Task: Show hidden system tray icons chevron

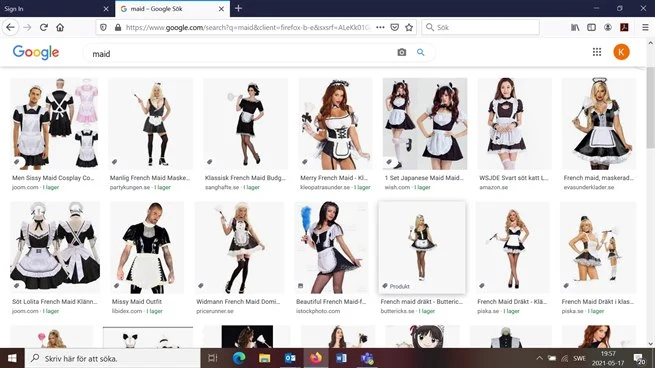Action: click(x=539, y=358)
